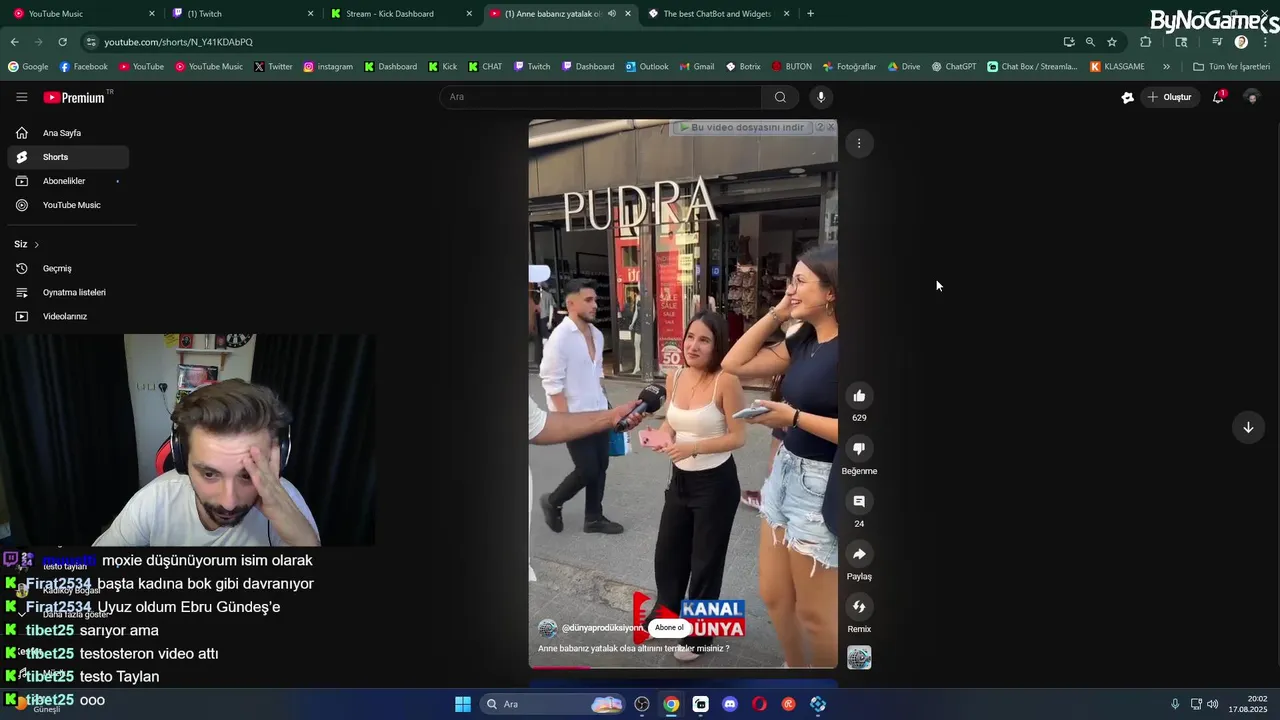
Task: Open the Short's three-dot more menu
Action: click(859, 143)
